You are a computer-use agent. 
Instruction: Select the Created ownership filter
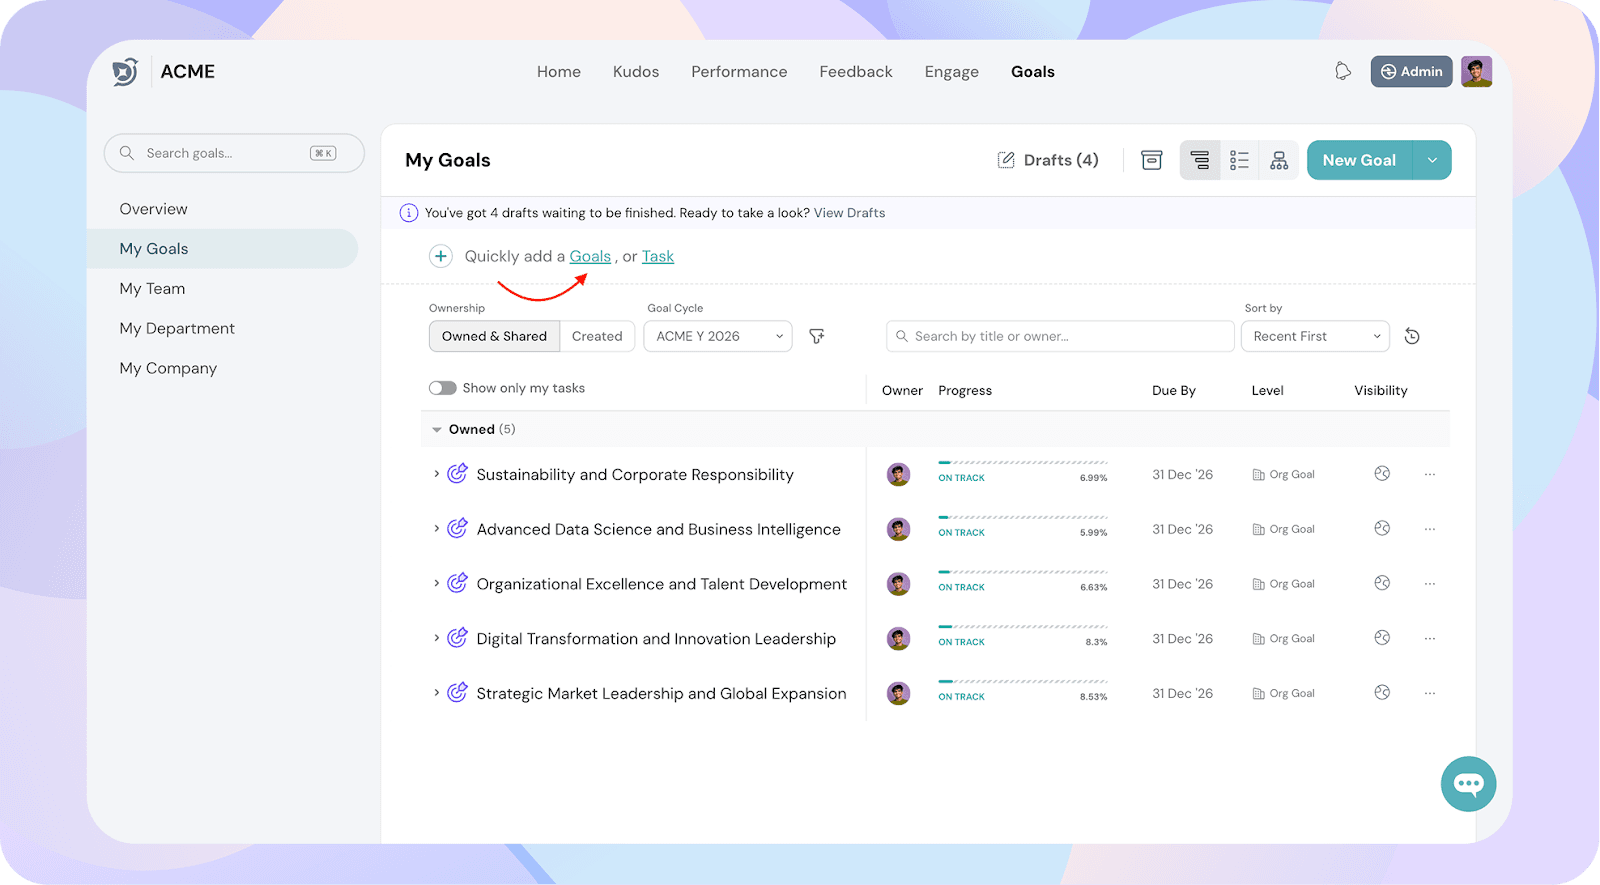[597, 337]
